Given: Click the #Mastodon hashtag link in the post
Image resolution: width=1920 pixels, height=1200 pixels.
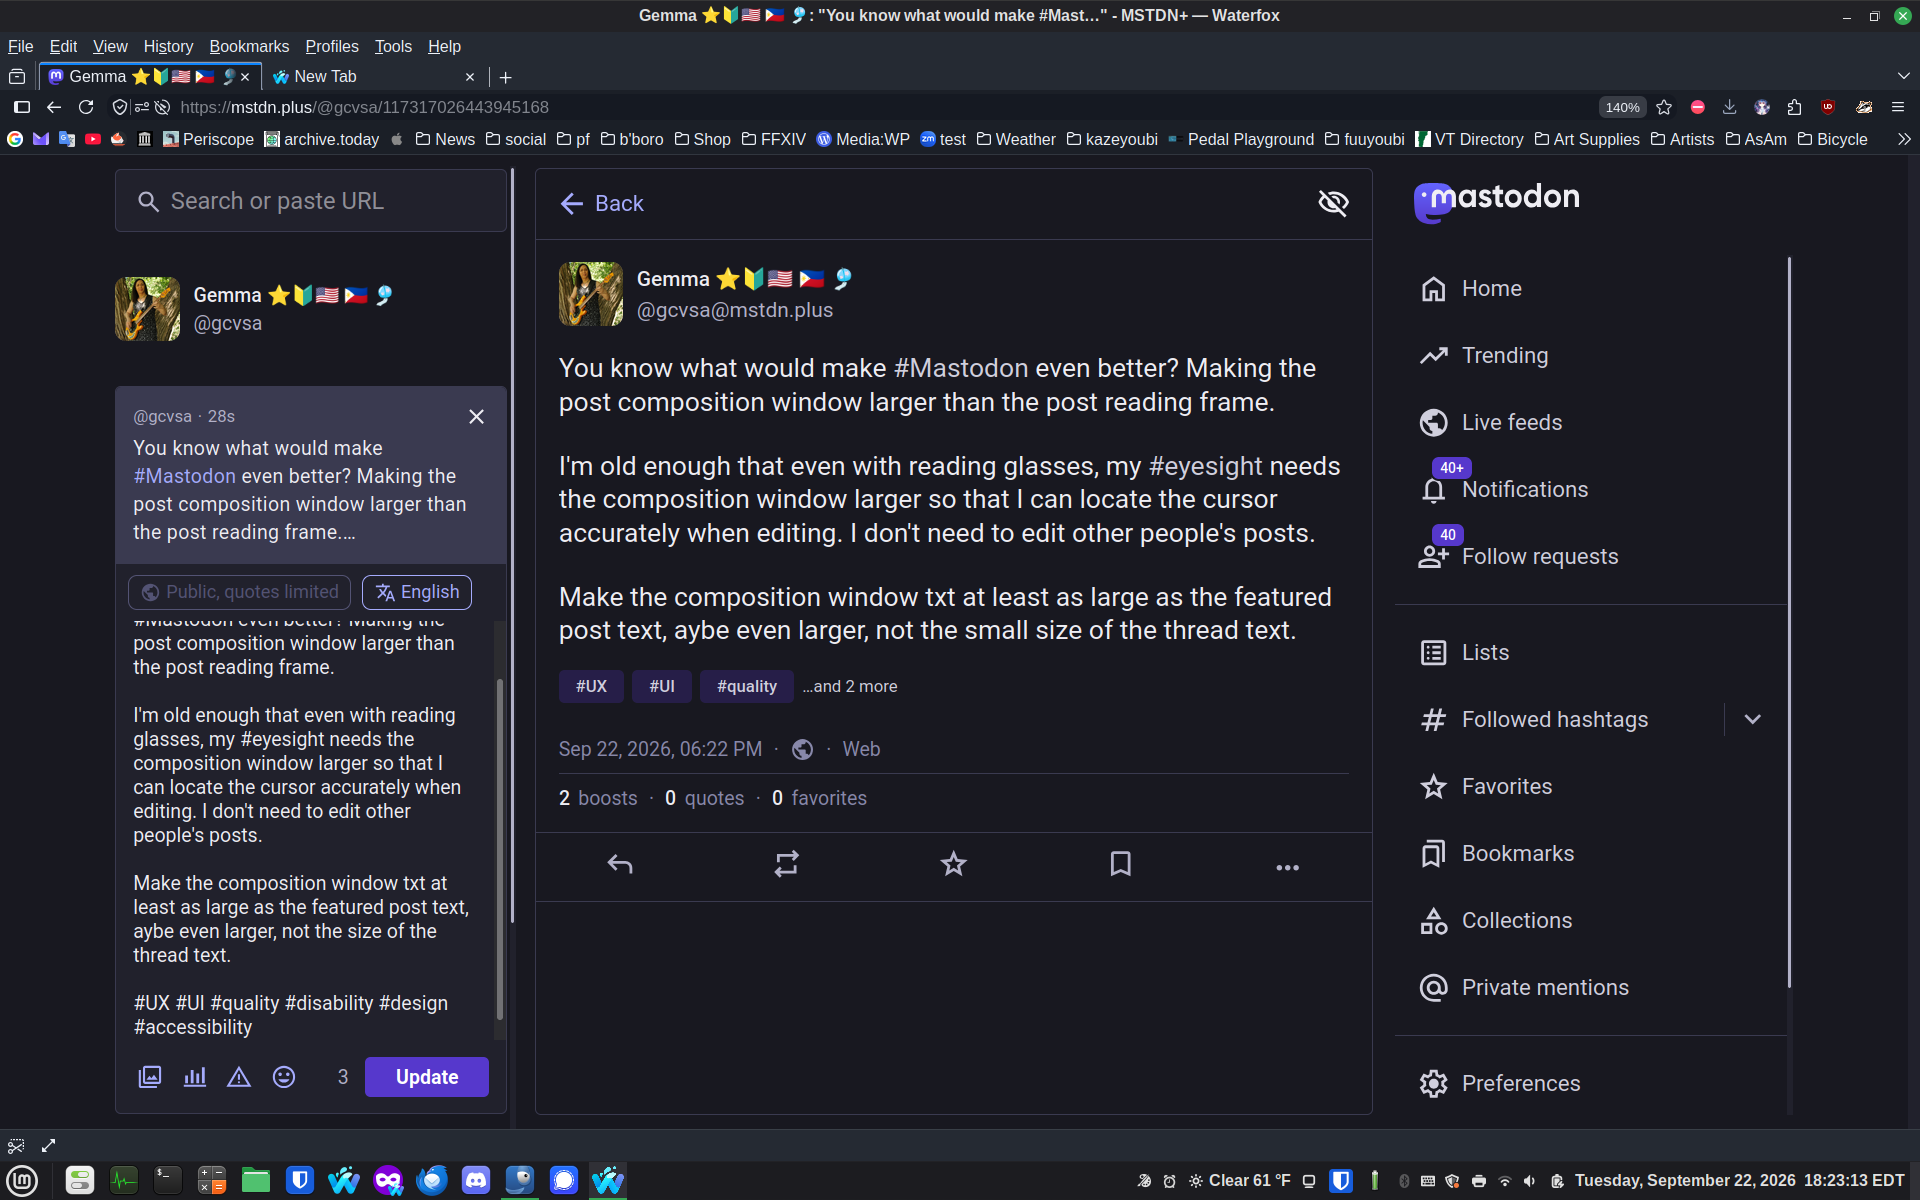Looking at the screenshot, I should [960, 368].
